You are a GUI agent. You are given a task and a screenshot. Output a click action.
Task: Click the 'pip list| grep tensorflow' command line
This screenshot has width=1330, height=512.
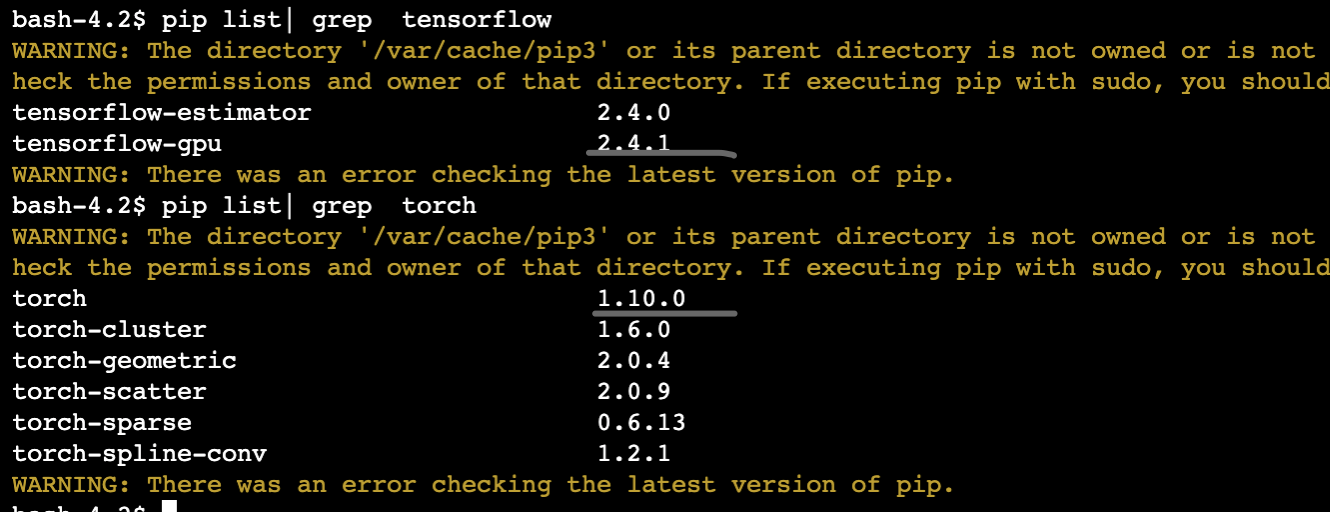coord(357,19)
